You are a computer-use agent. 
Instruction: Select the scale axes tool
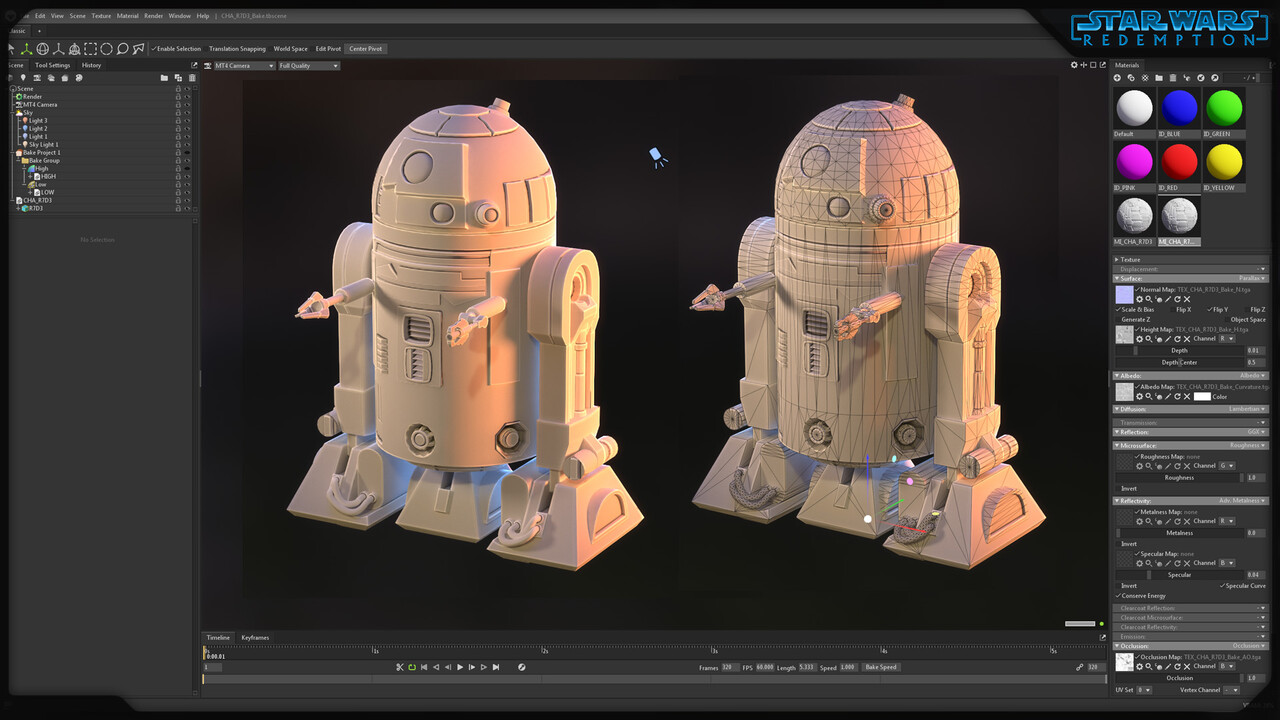[x=59, y=49]
